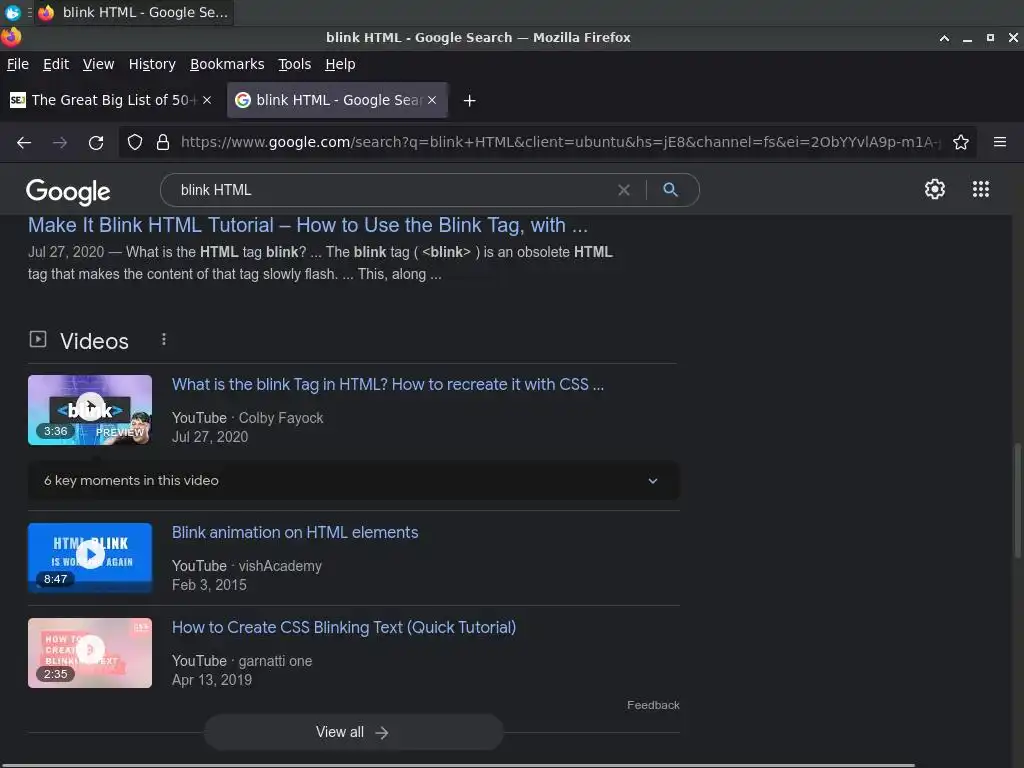Open the Help menu
1024x768 pixels.
click(340, 64)
